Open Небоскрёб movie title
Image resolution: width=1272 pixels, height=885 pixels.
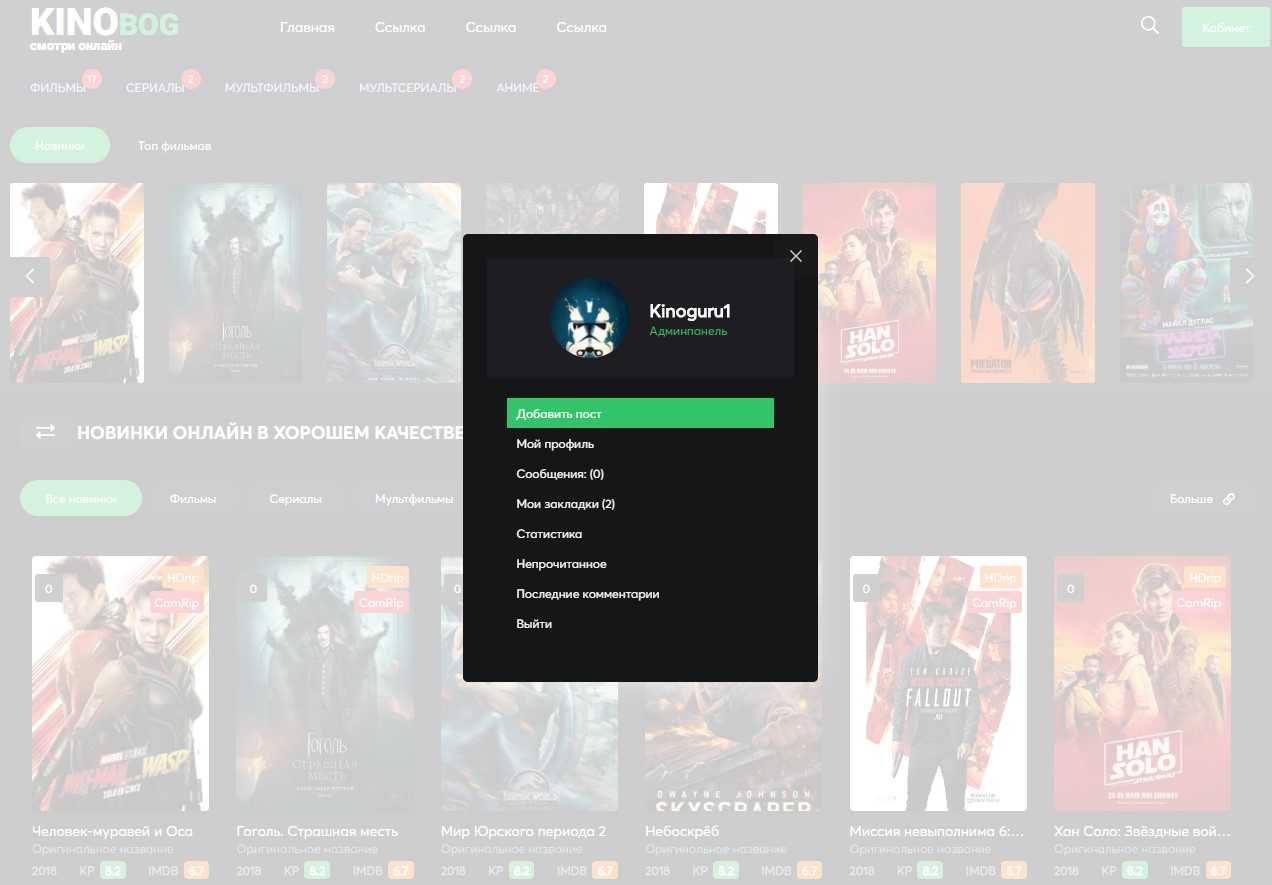[x=682, y=831]
